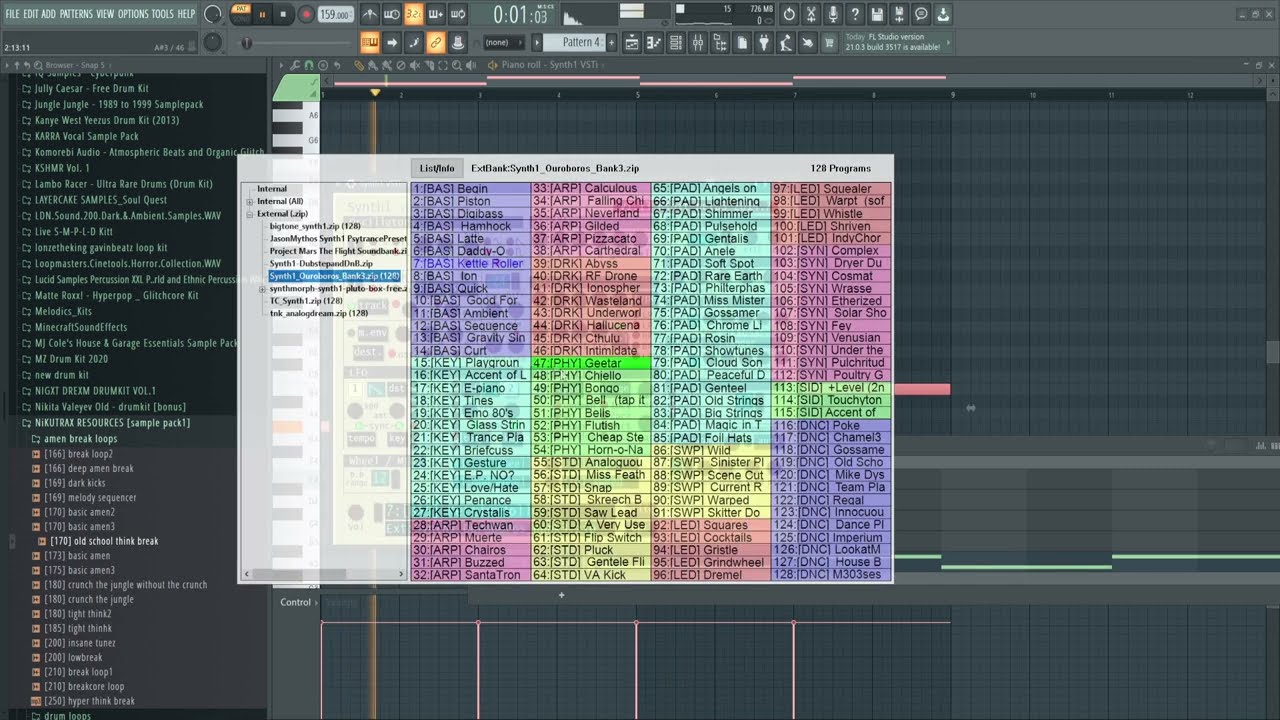Click the right-arrow step editing icon
This screenshot has height=720, width=1280.
point(392,42)
